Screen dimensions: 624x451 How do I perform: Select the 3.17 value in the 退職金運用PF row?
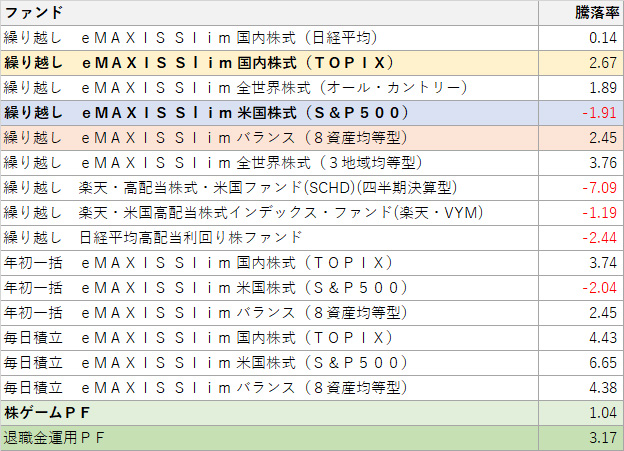click(600, 437)
